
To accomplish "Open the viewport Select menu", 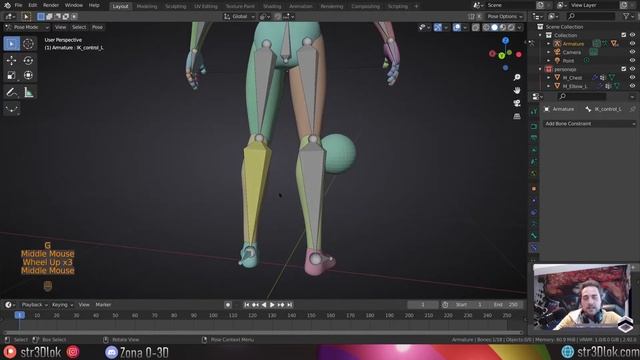I will point(79,27).
